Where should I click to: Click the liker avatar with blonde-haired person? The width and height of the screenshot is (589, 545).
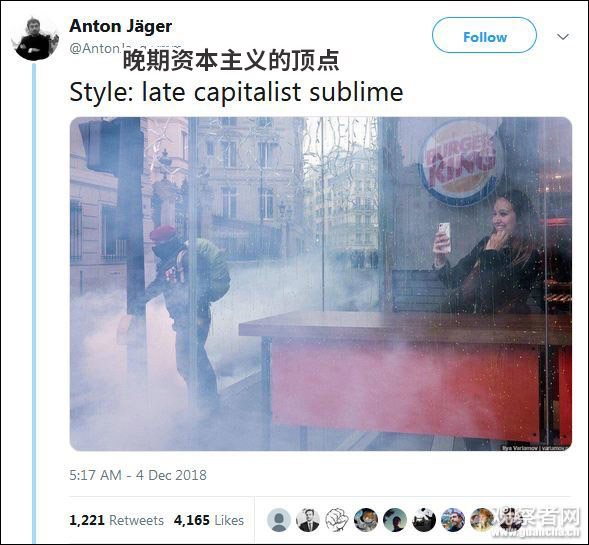[482, 520]
